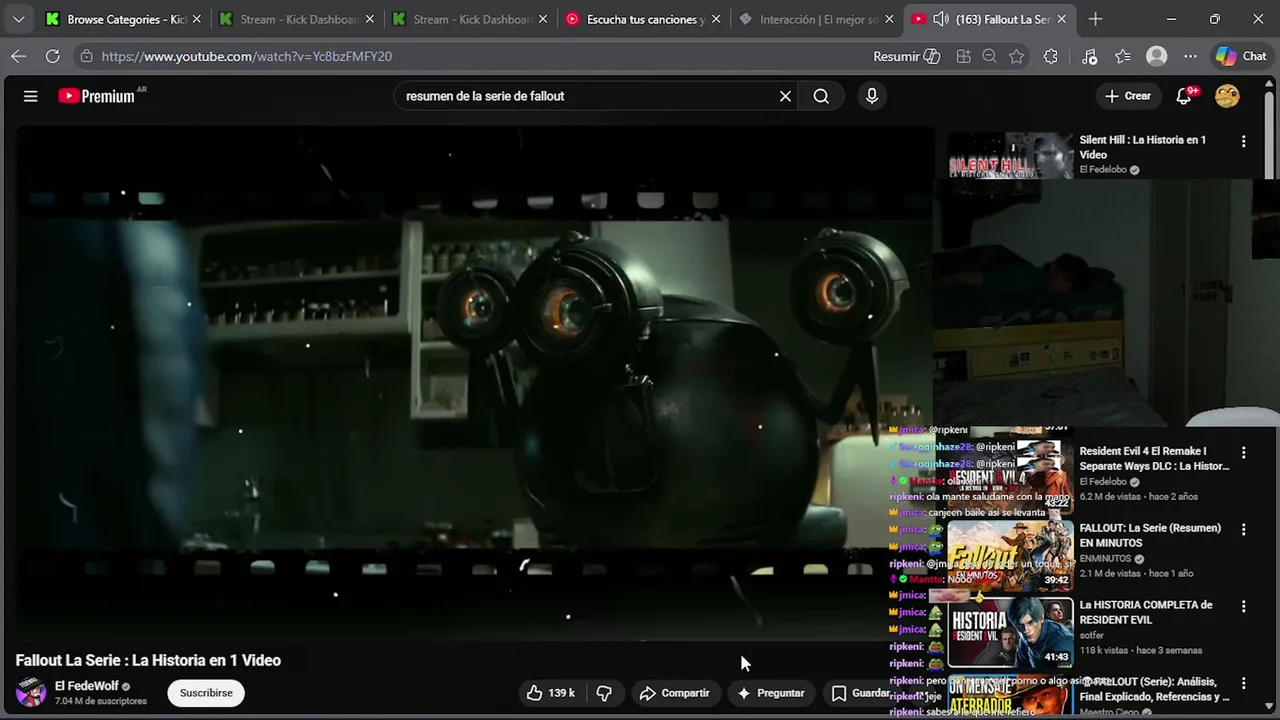This screenshot has width=1280, height=720.
Task: Go back with the browser back arrow
Action: (x=19, y=56)
